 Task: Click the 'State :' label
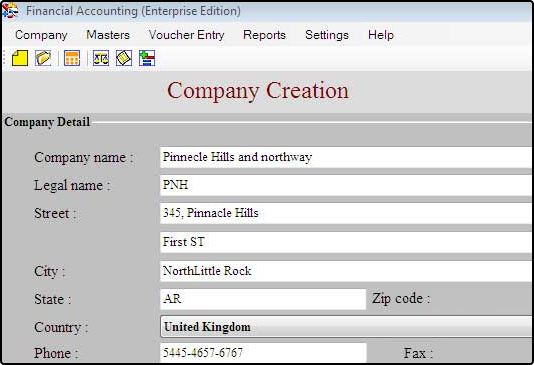tap(52, 299)
